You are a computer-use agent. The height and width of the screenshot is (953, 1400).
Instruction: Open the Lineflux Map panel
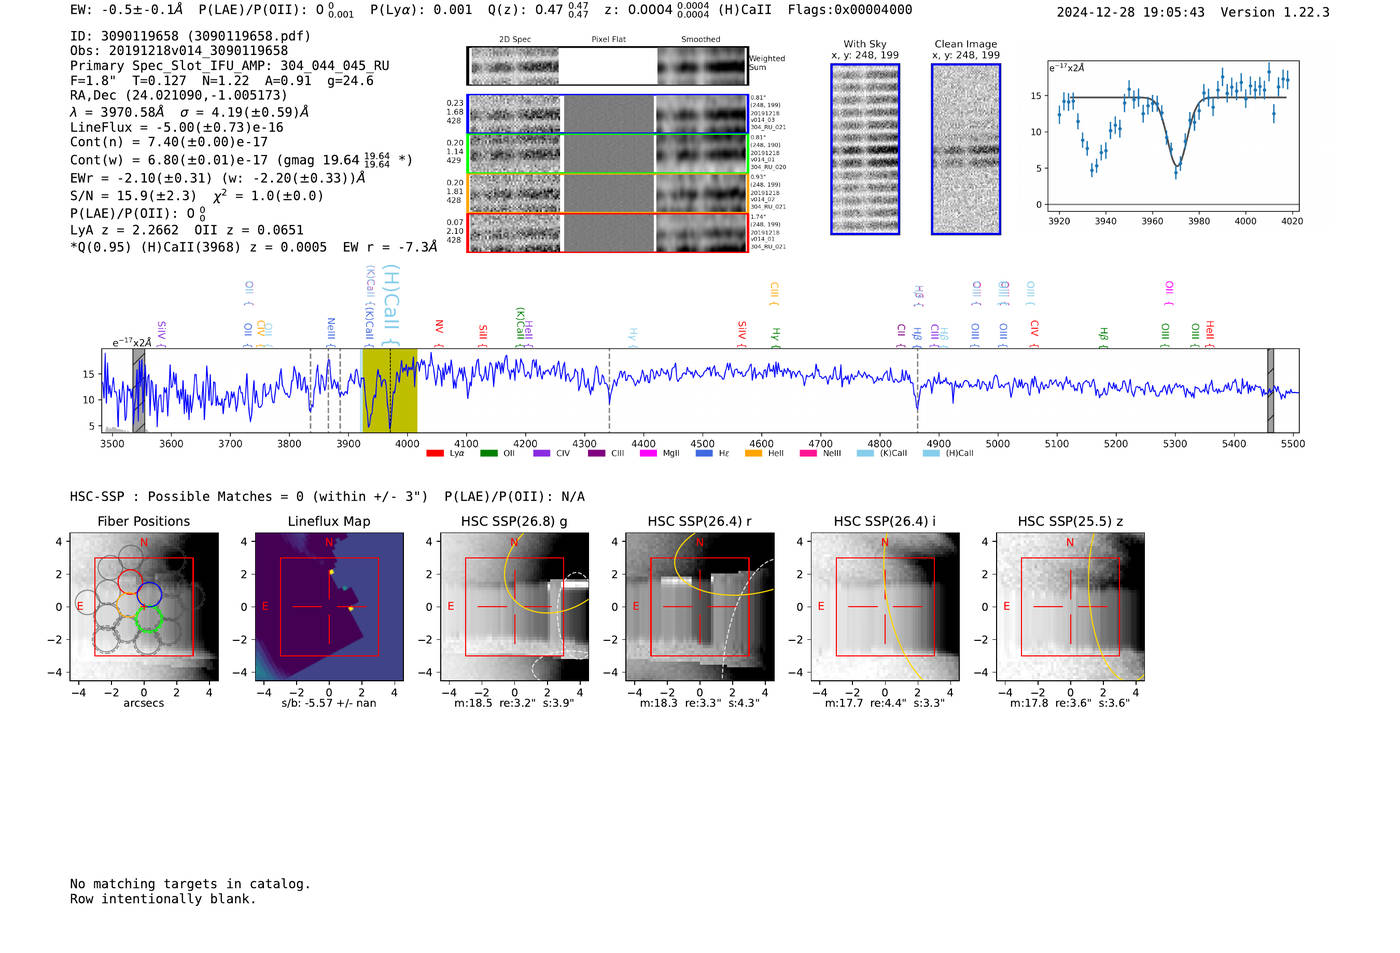[329, 607]
